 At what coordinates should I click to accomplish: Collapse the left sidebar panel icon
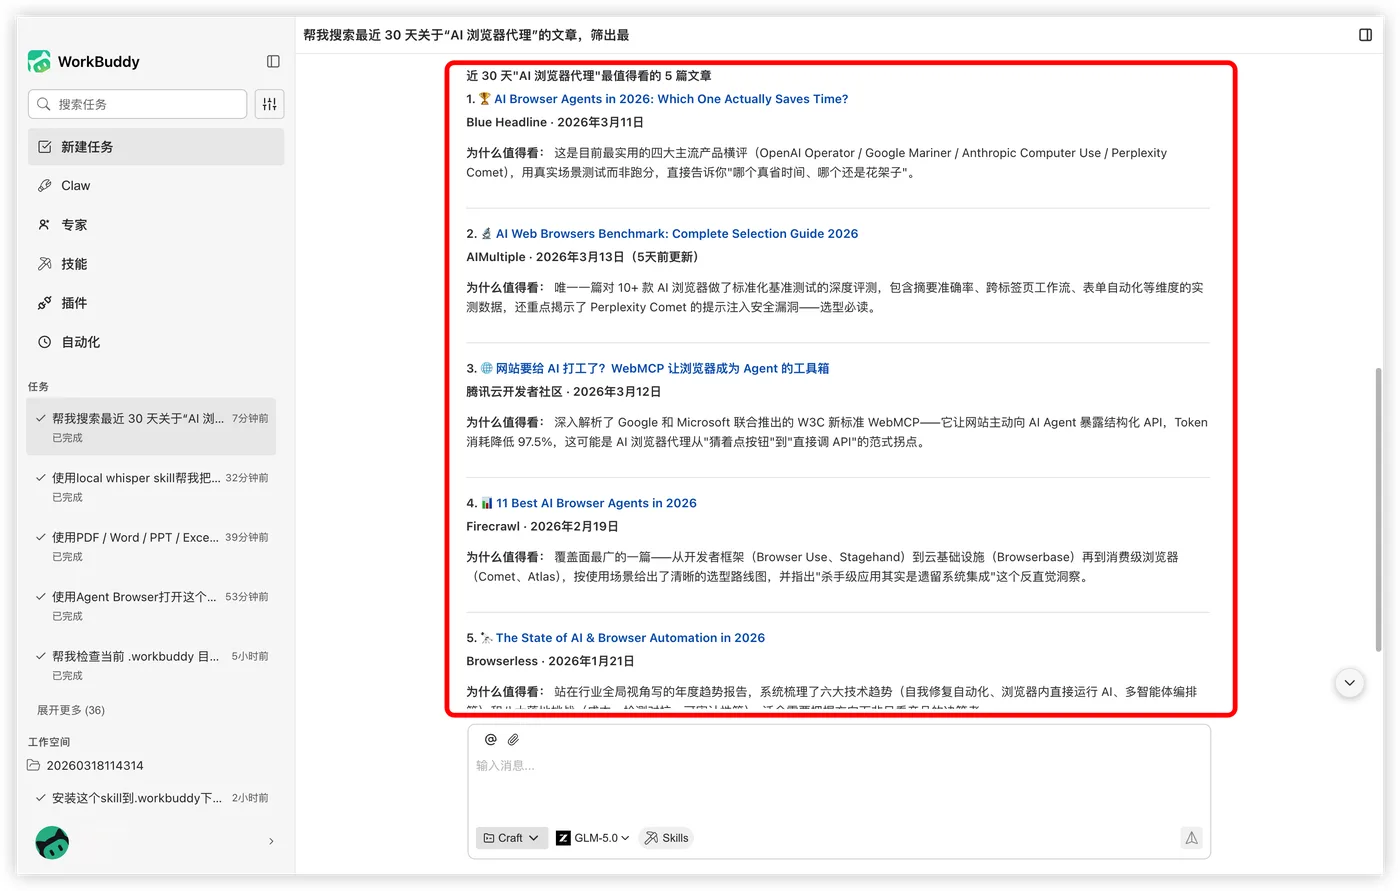coord(273,62)
